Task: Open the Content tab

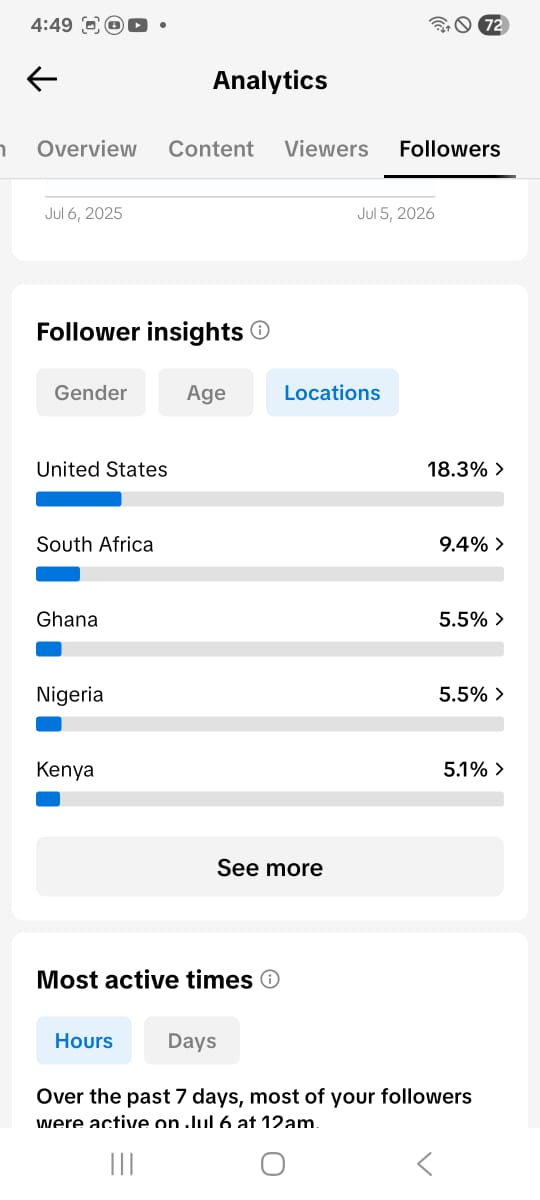Action: pos(211,149)
